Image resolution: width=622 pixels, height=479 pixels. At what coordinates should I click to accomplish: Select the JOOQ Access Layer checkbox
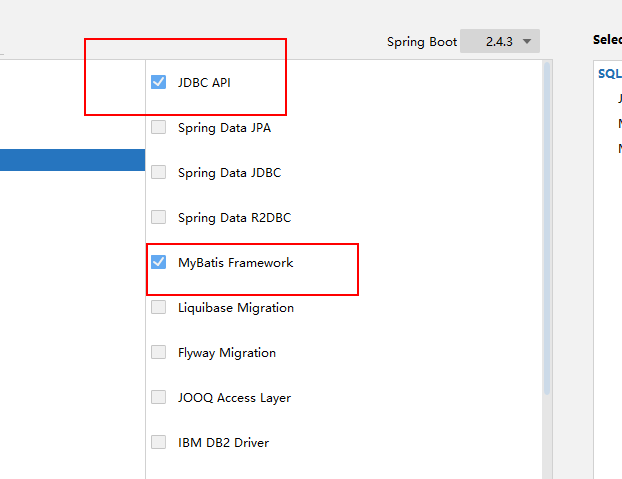158,397
